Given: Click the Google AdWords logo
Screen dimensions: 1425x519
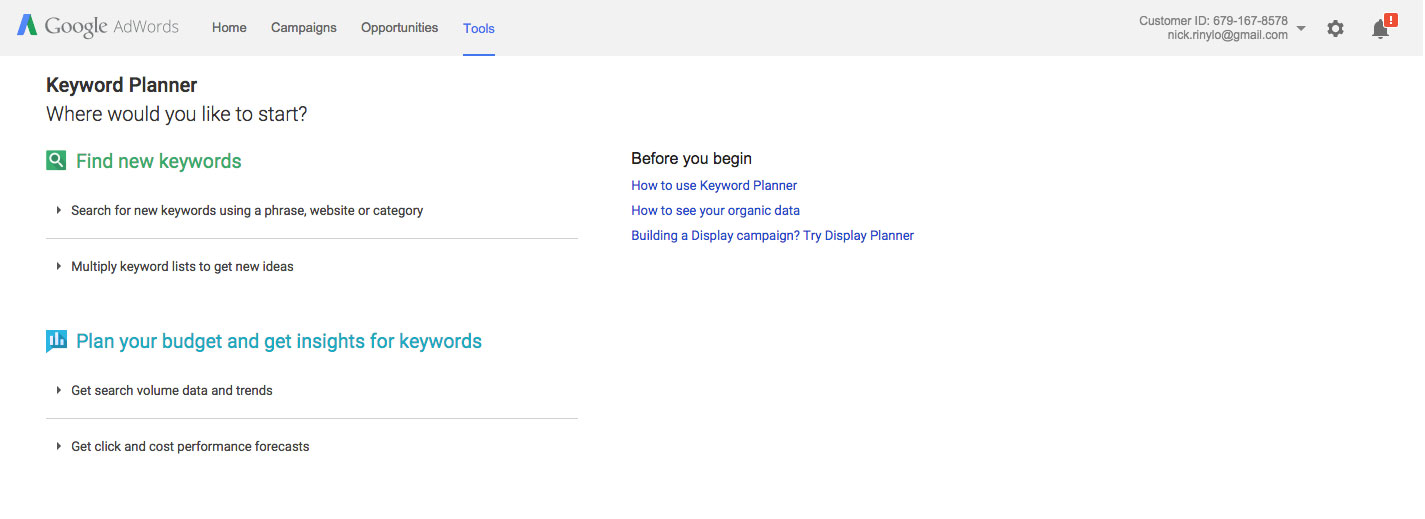Looking at the screenshot, I should tap(98, 27).
